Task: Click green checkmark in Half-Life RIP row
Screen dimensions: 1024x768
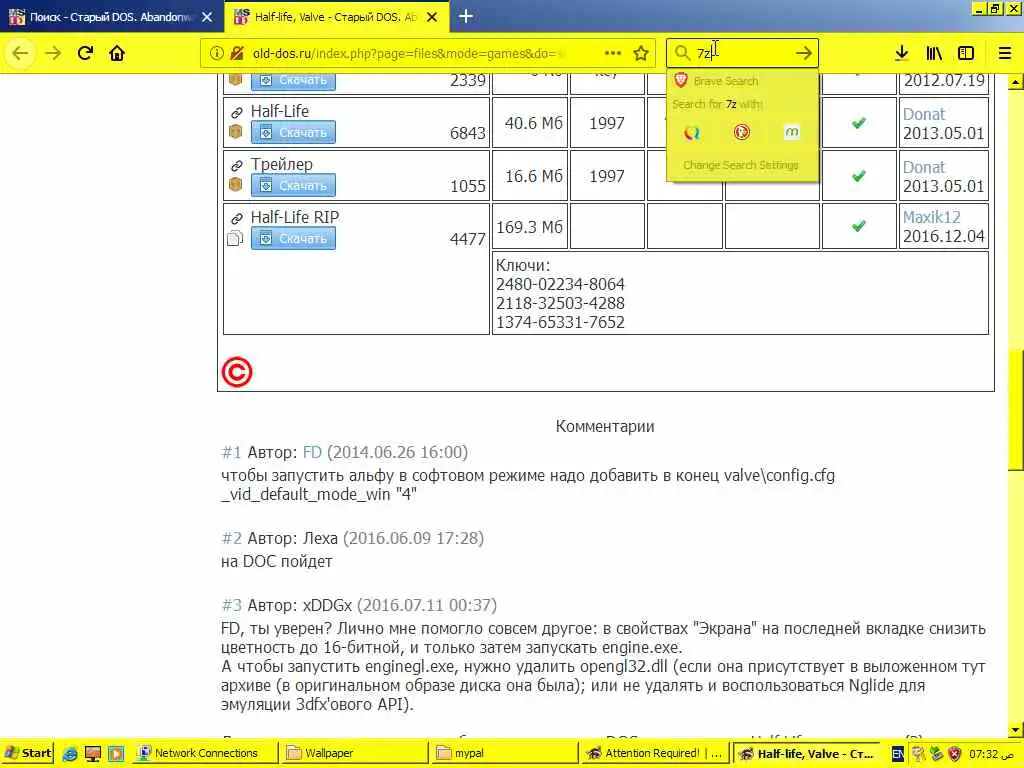Action: 859,227
